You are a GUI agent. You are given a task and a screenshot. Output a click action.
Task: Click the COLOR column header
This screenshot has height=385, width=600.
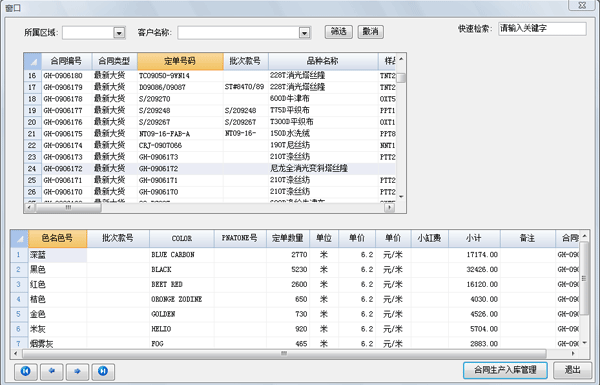pos(182,238)
